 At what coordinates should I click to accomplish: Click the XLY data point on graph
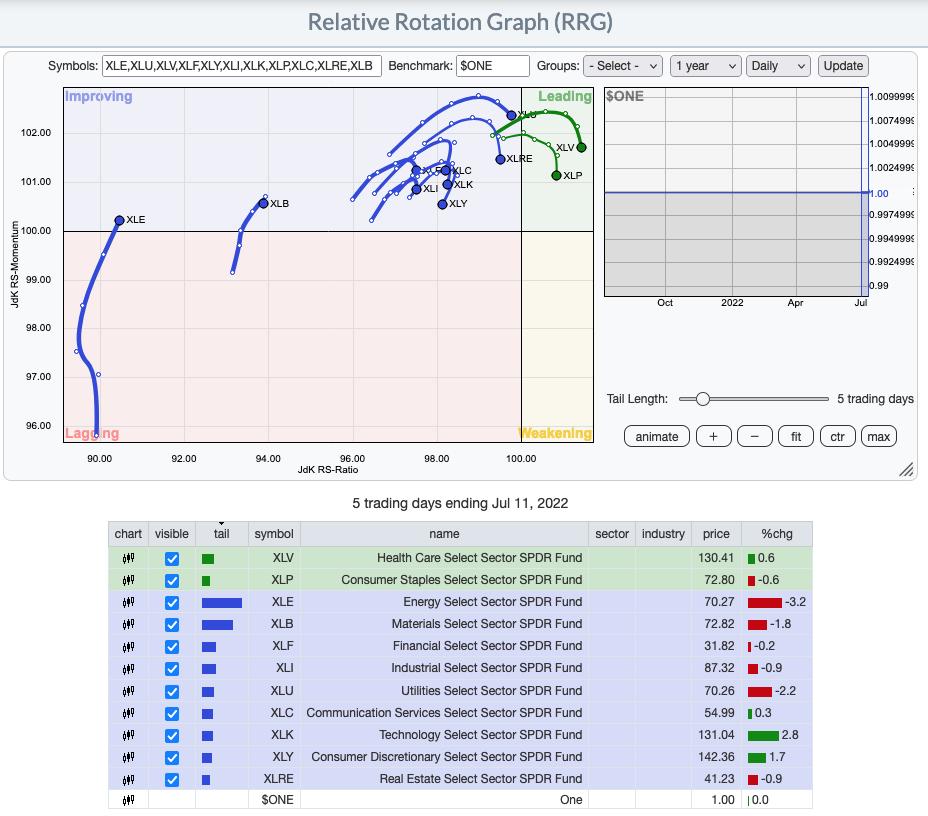[x=442, y=204]
